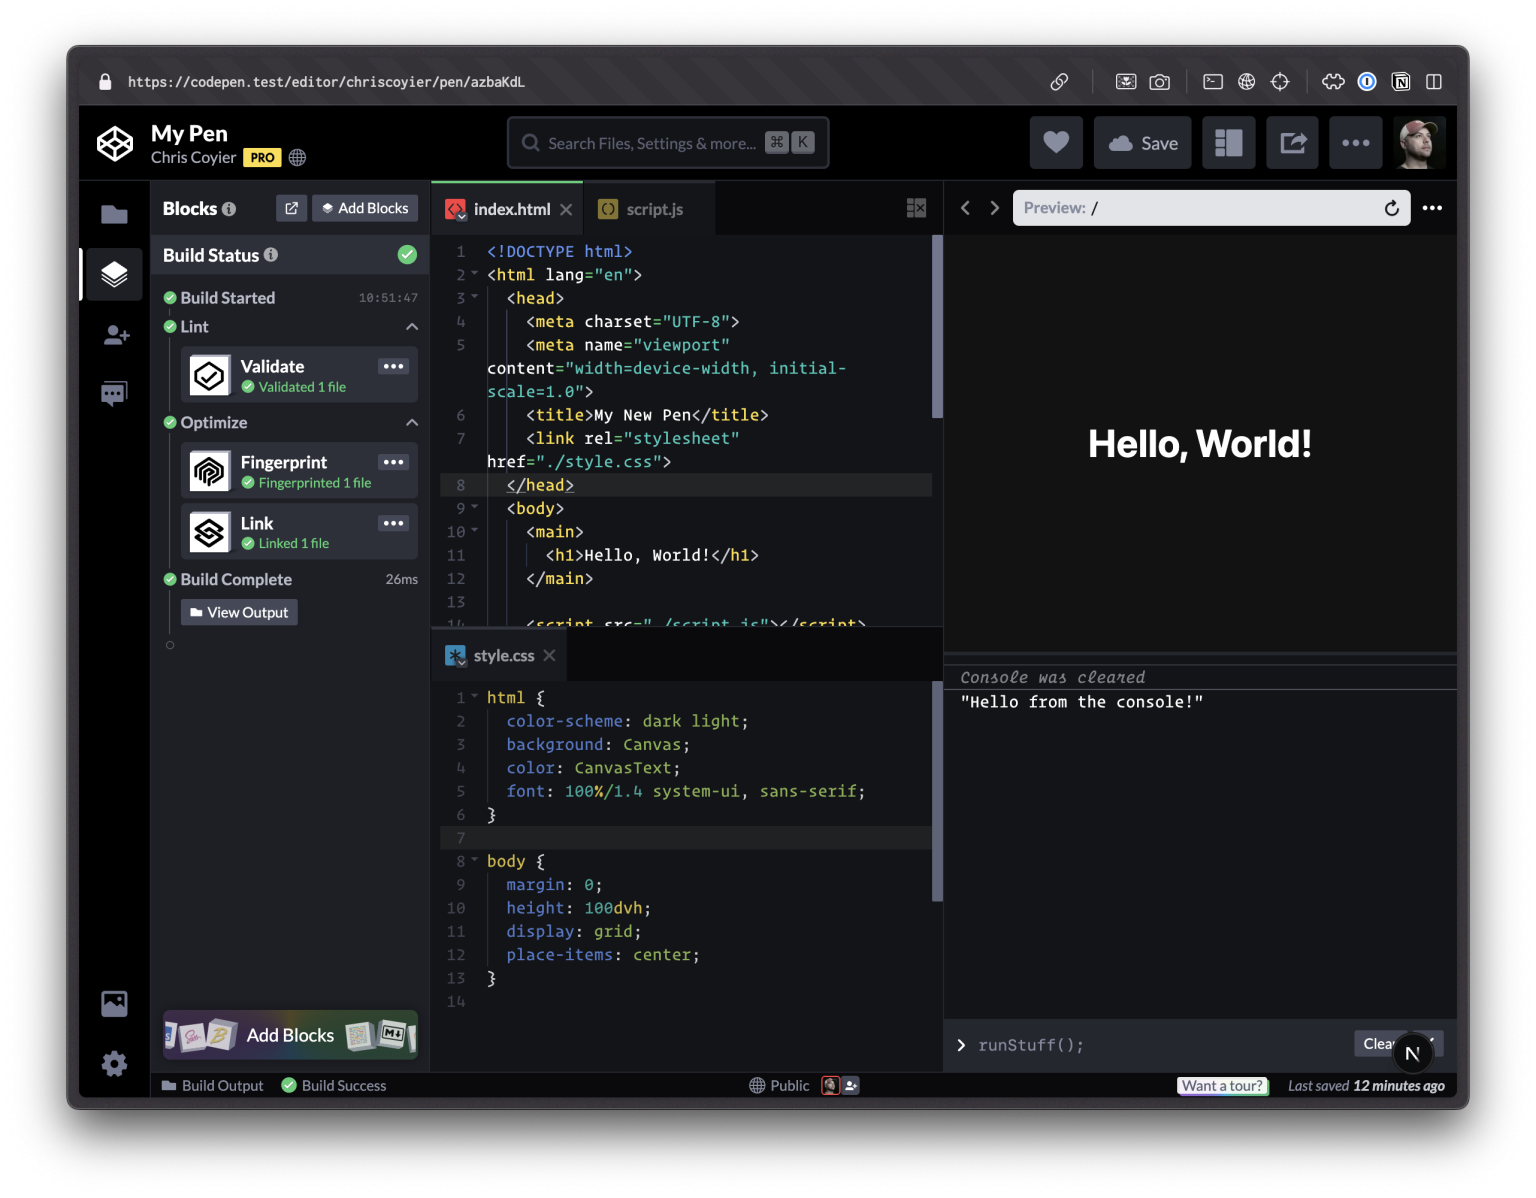The width and height of the screenshot is (1536, 1198).
Task: Switch to the index.html tab
Action: point(511,209)
